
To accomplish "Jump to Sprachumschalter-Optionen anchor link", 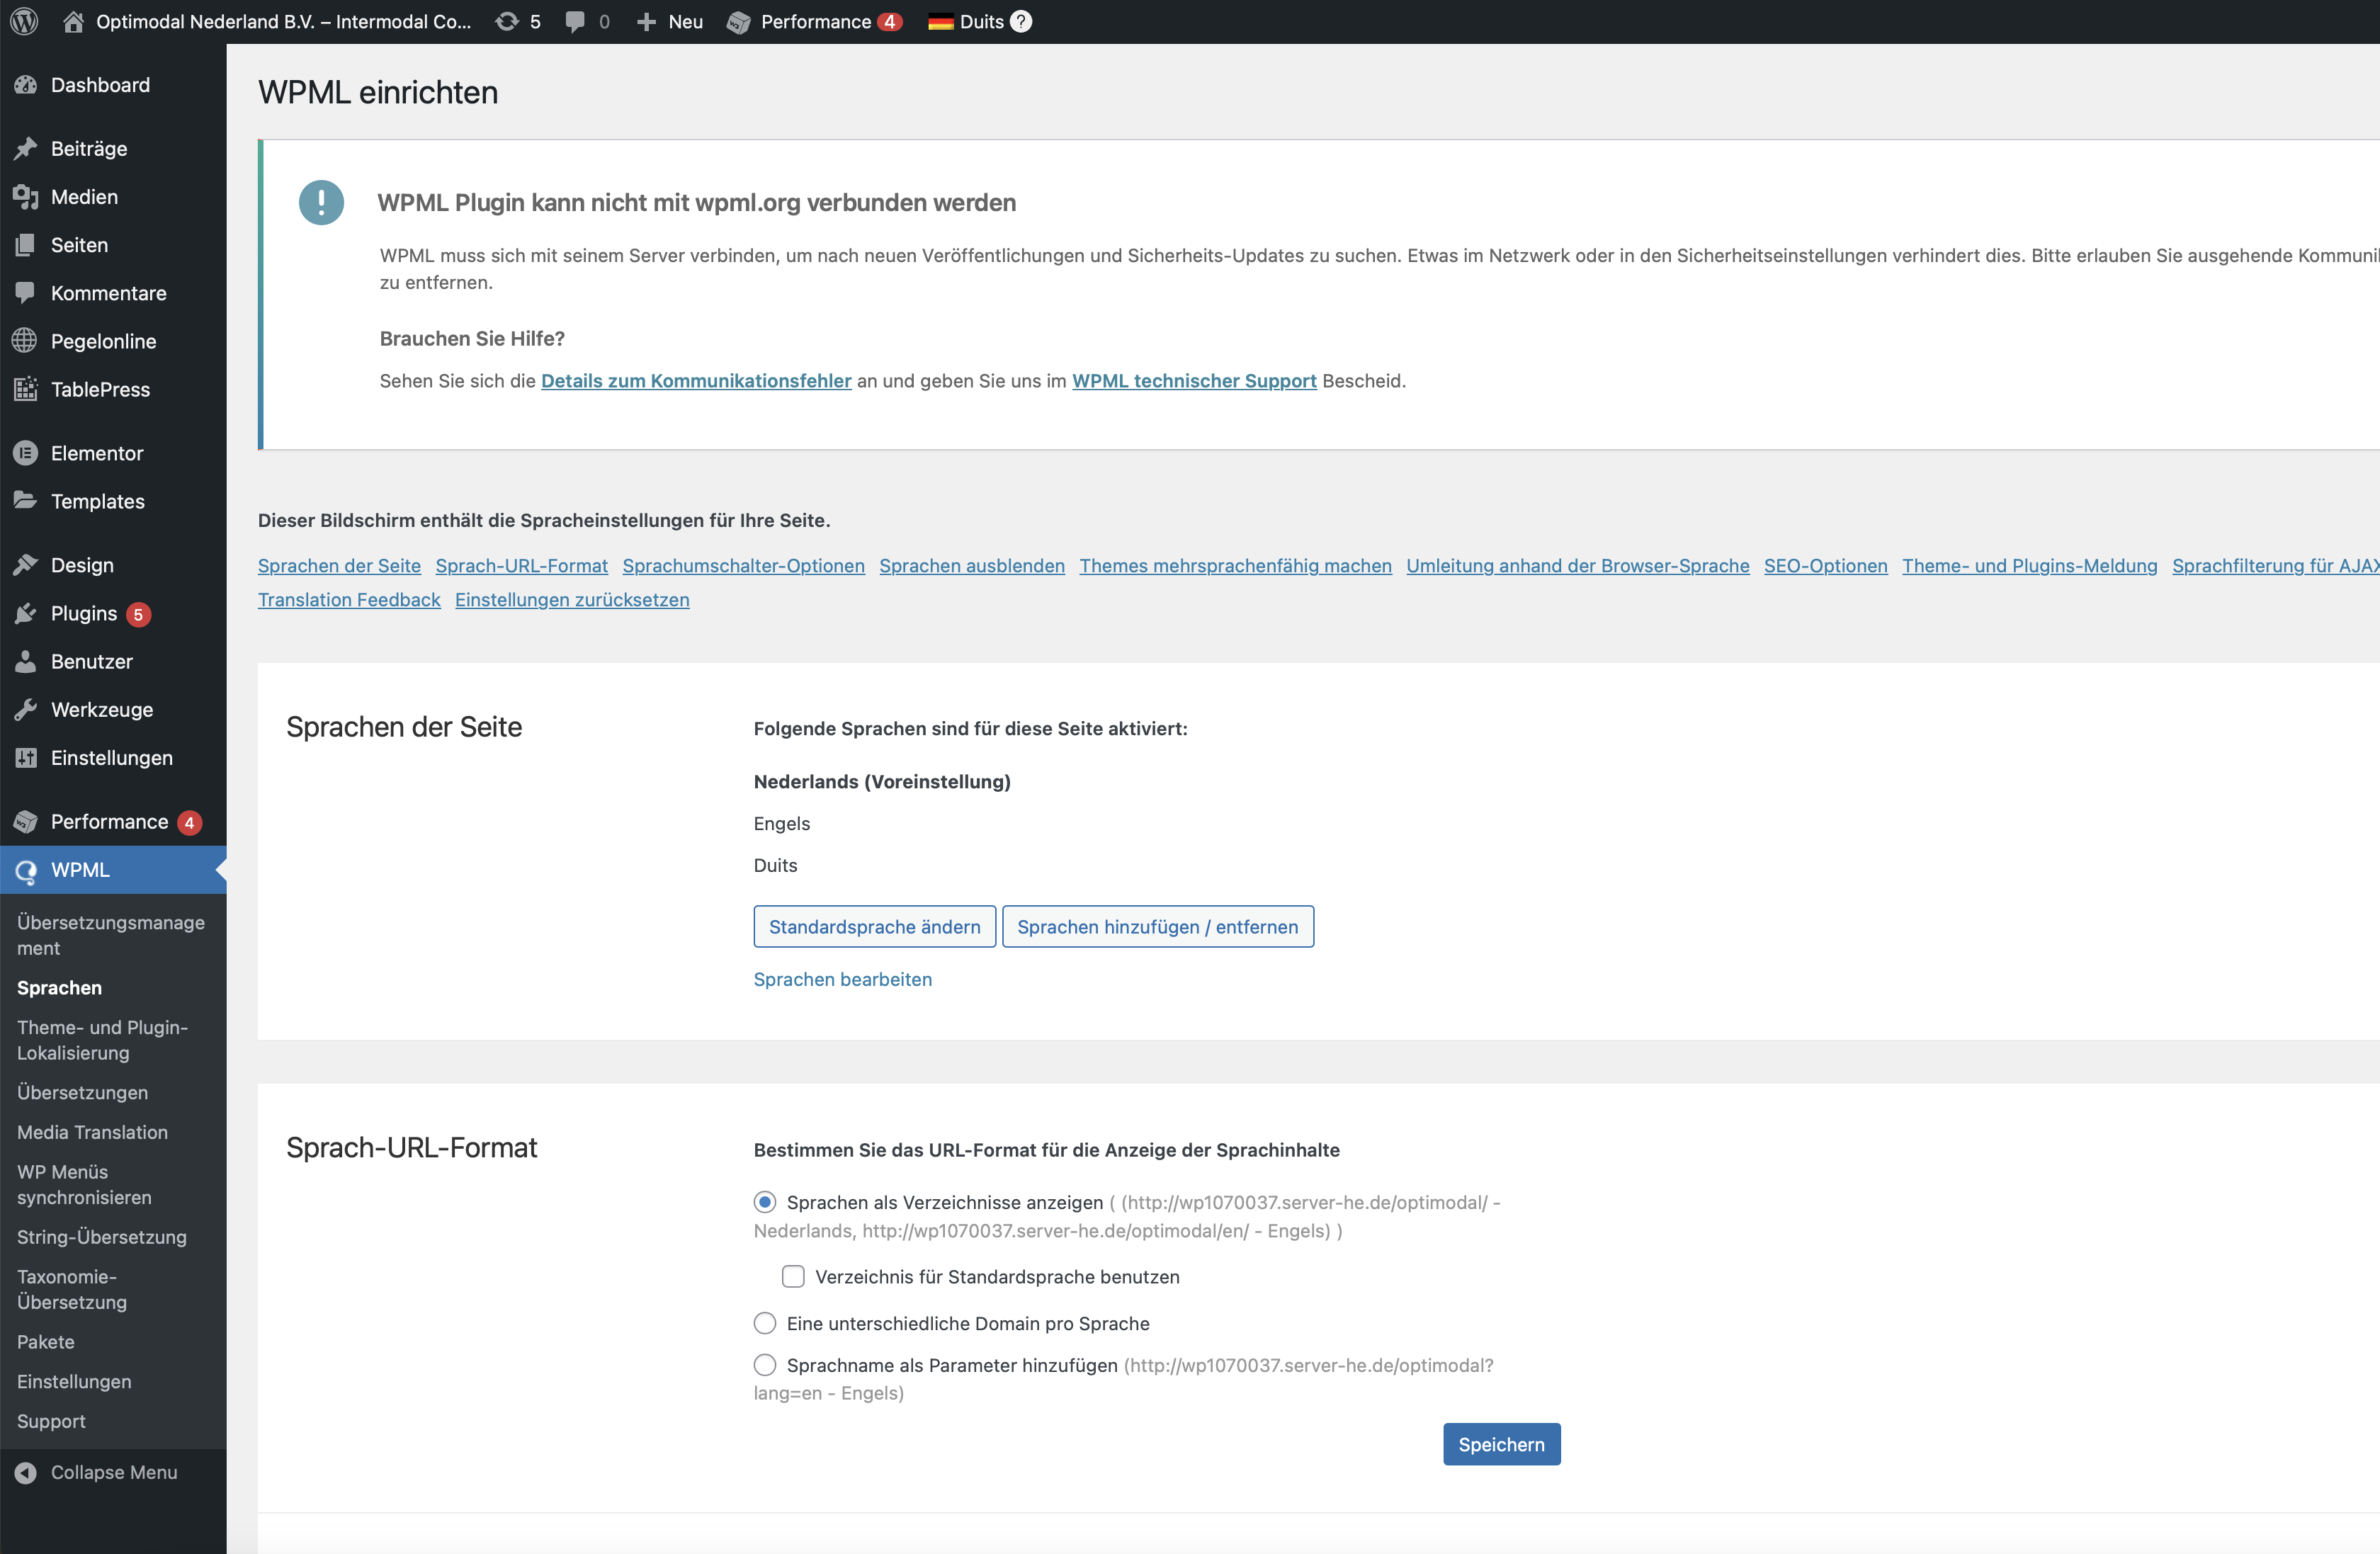I will coord(743,565).
